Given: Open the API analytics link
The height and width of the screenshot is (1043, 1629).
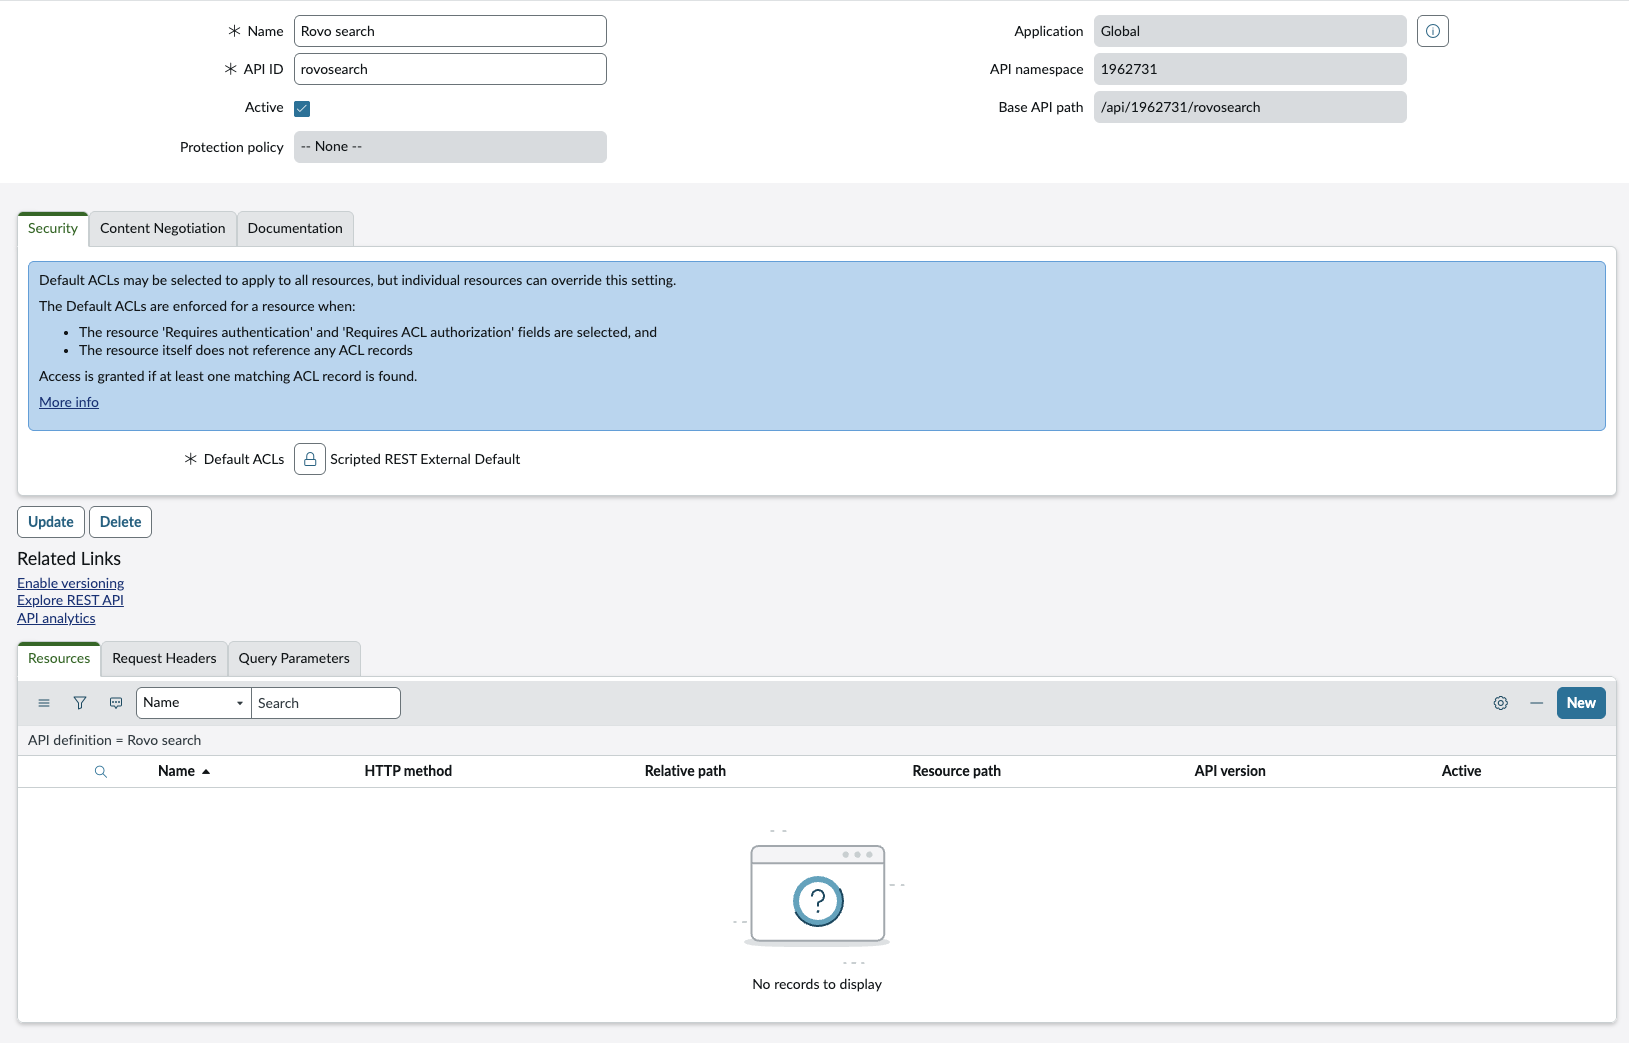Looking at the screenshot, I should (56, 618).
